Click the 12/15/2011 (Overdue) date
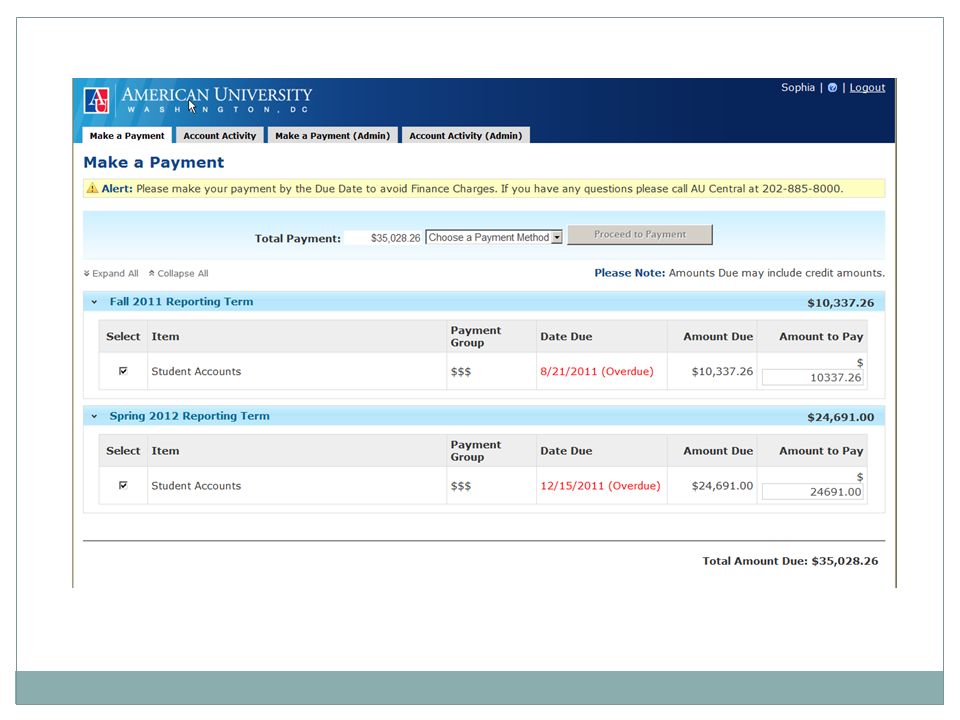Screen dimensions: 960x720 600,486
